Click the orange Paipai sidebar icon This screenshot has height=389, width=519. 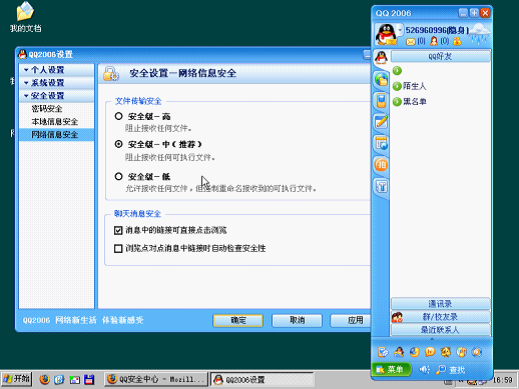pyautogui.click(x=381, y=165)
